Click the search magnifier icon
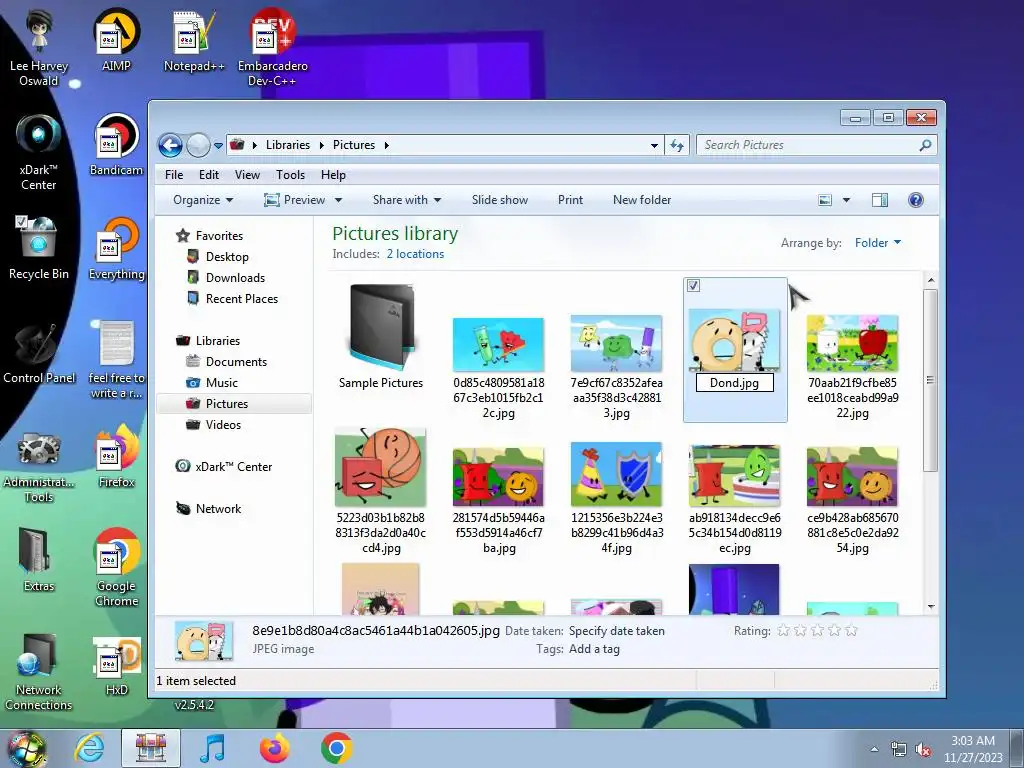1024x768 pixels. pyautogui.click(x=925, y=145)
